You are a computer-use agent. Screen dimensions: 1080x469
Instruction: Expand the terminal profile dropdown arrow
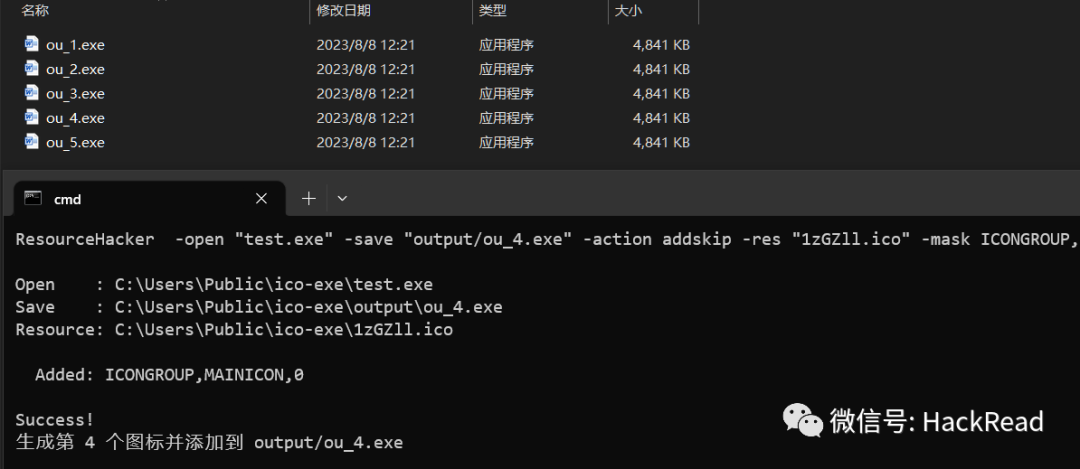(342, 198)
